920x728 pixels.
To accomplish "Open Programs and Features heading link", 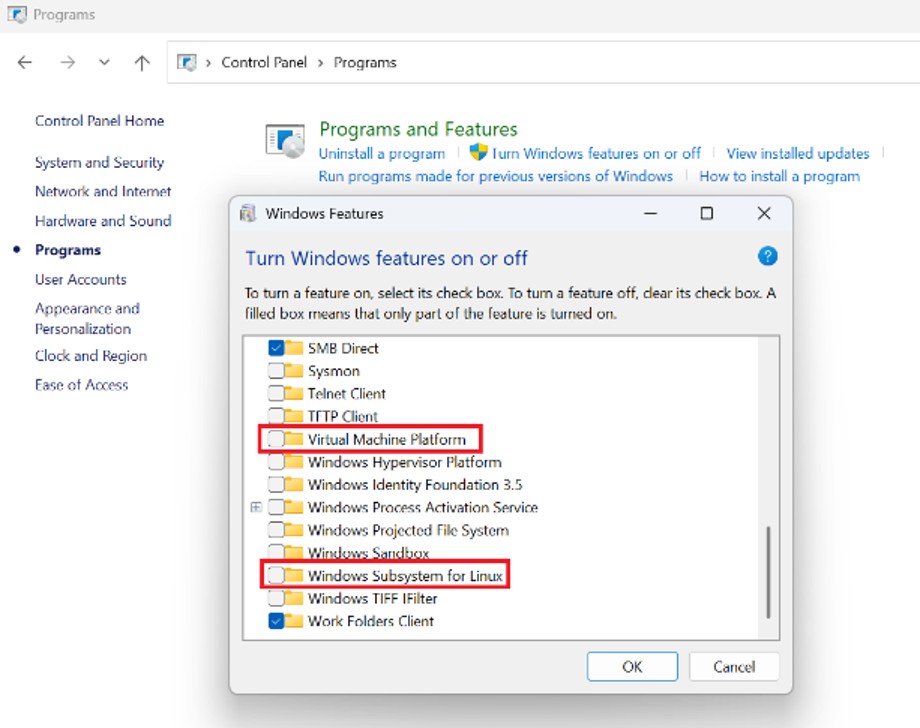I will pyautogui.click(x=418, y=129).
